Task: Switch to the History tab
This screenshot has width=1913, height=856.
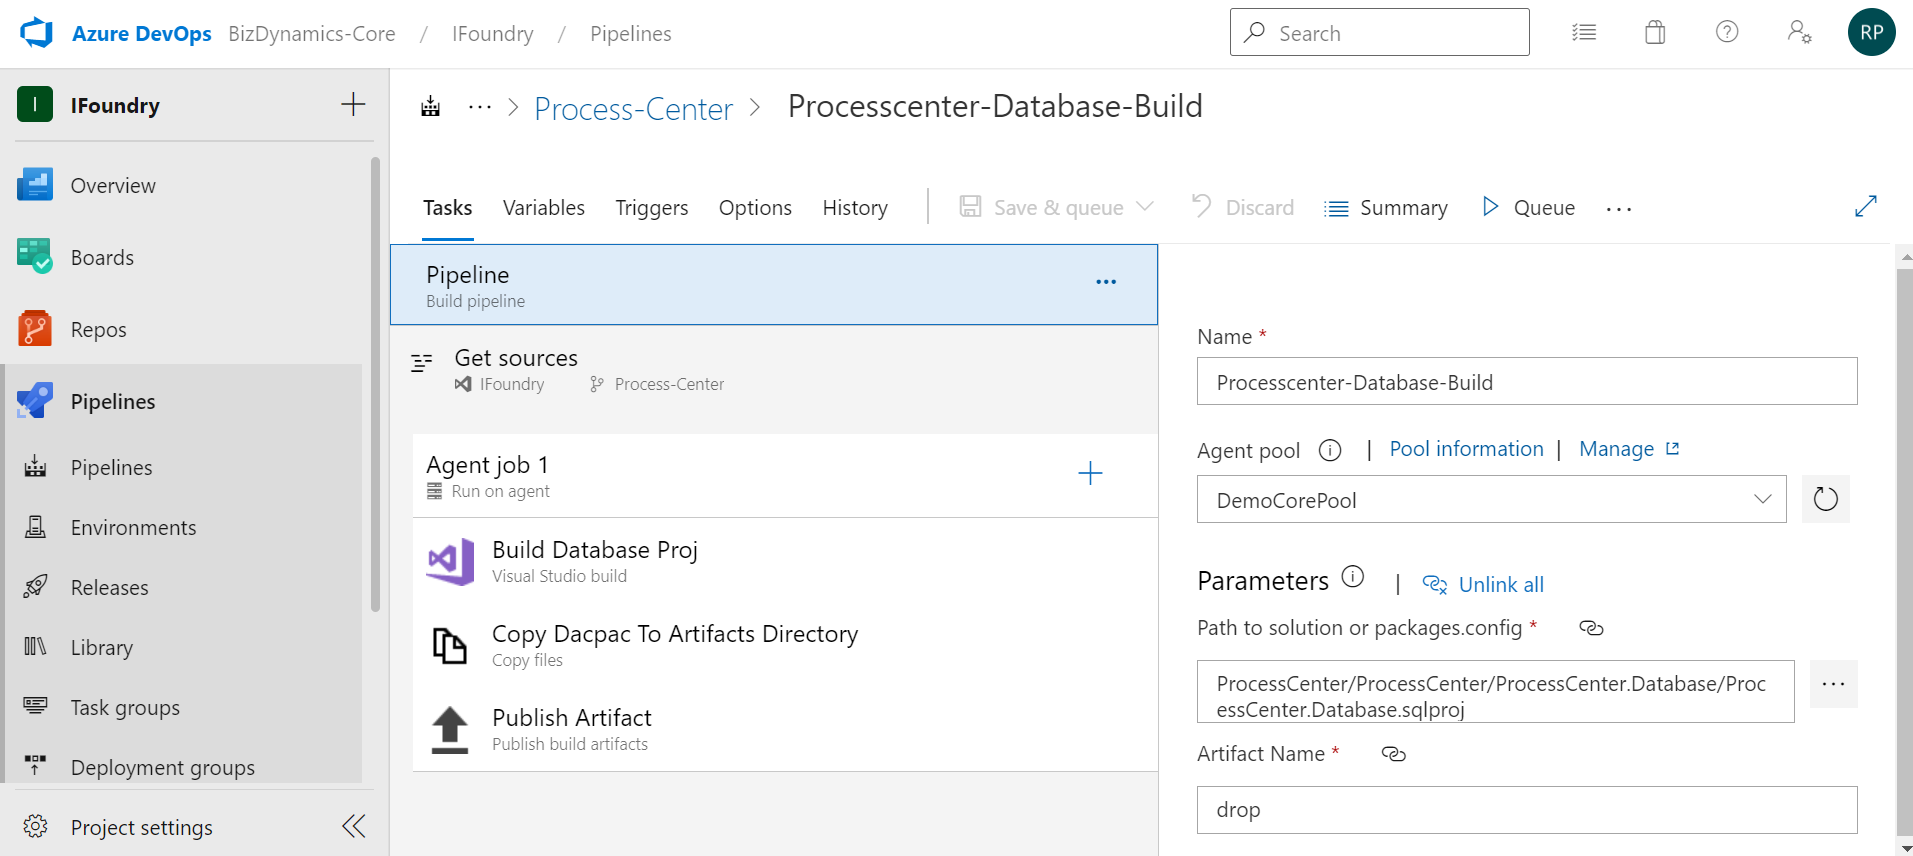Action: click(x=855, y=208)
